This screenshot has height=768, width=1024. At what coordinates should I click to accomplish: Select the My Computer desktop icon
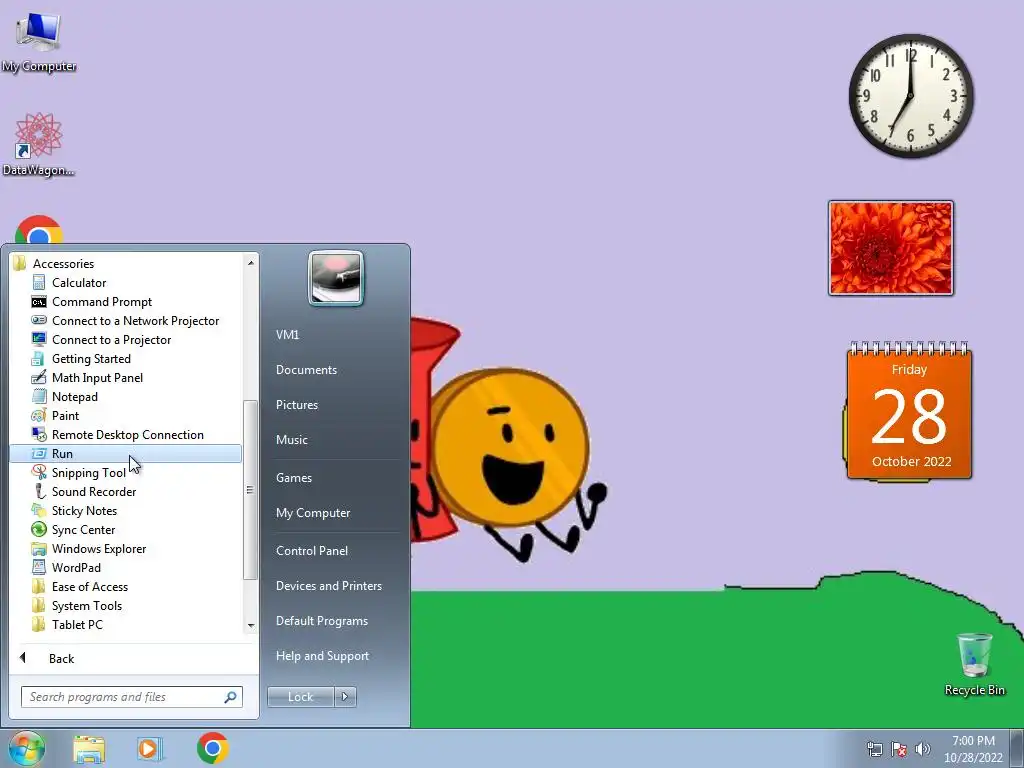click(39, 42)
